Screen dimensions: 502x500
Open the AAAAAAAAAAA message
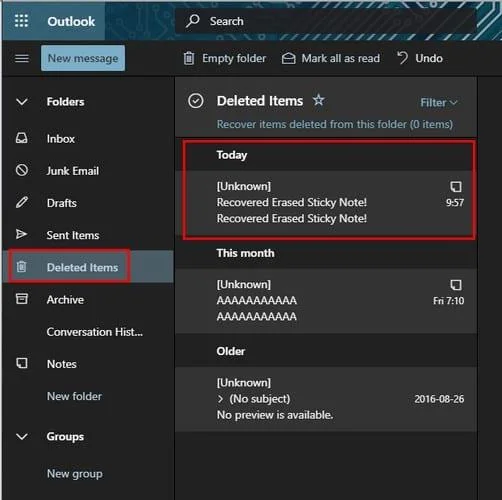(x=326, y=301)
